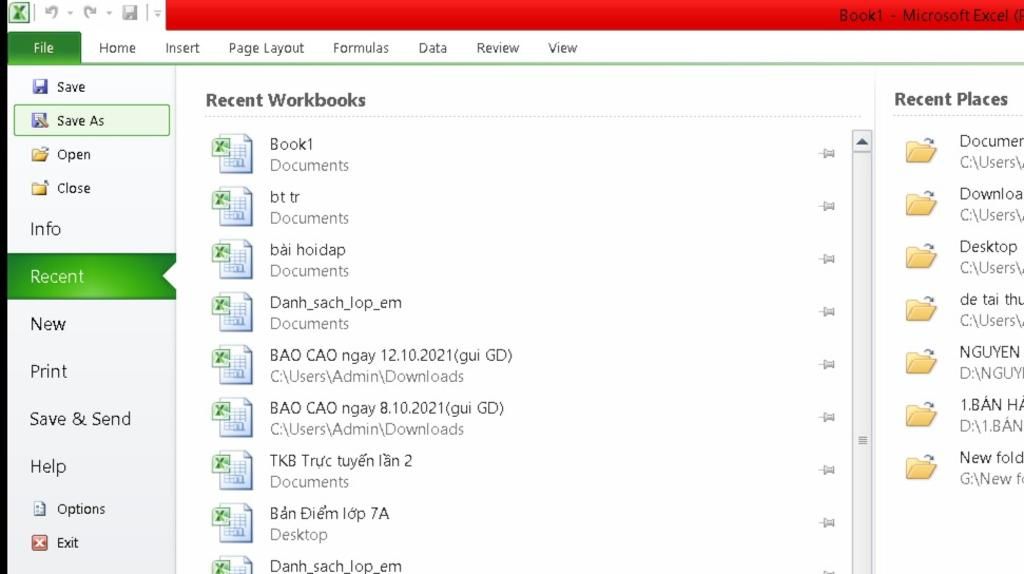Open the Desktop folder in Recent Places
This screenshot has width=1024, height=574.
coord(959,257)
